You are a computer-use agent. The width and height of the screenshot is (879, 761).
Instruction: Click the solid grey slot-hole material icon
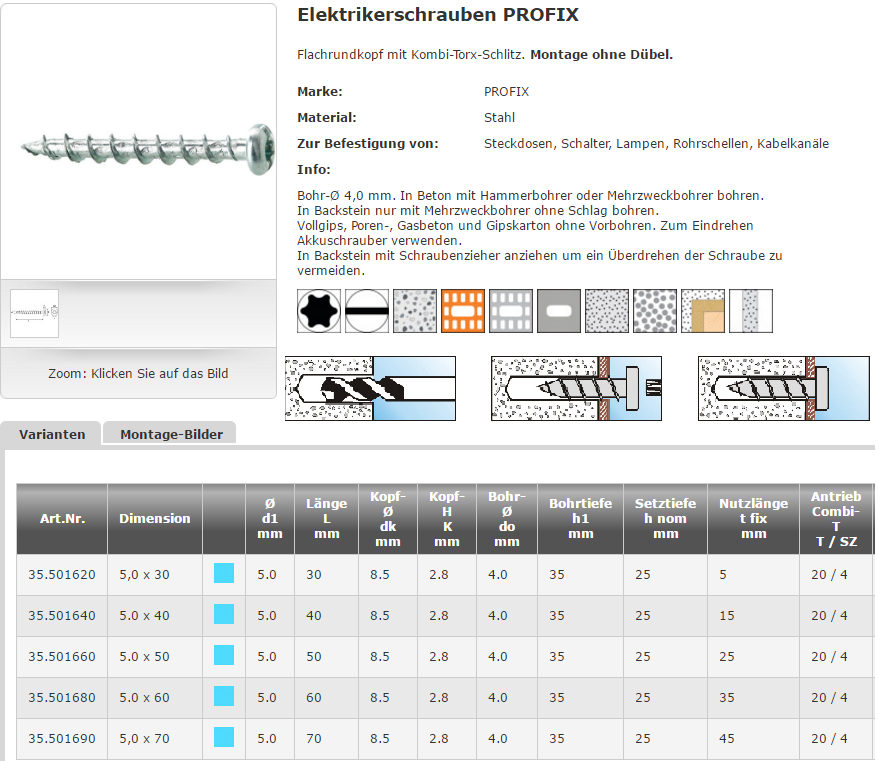[559, 311]
